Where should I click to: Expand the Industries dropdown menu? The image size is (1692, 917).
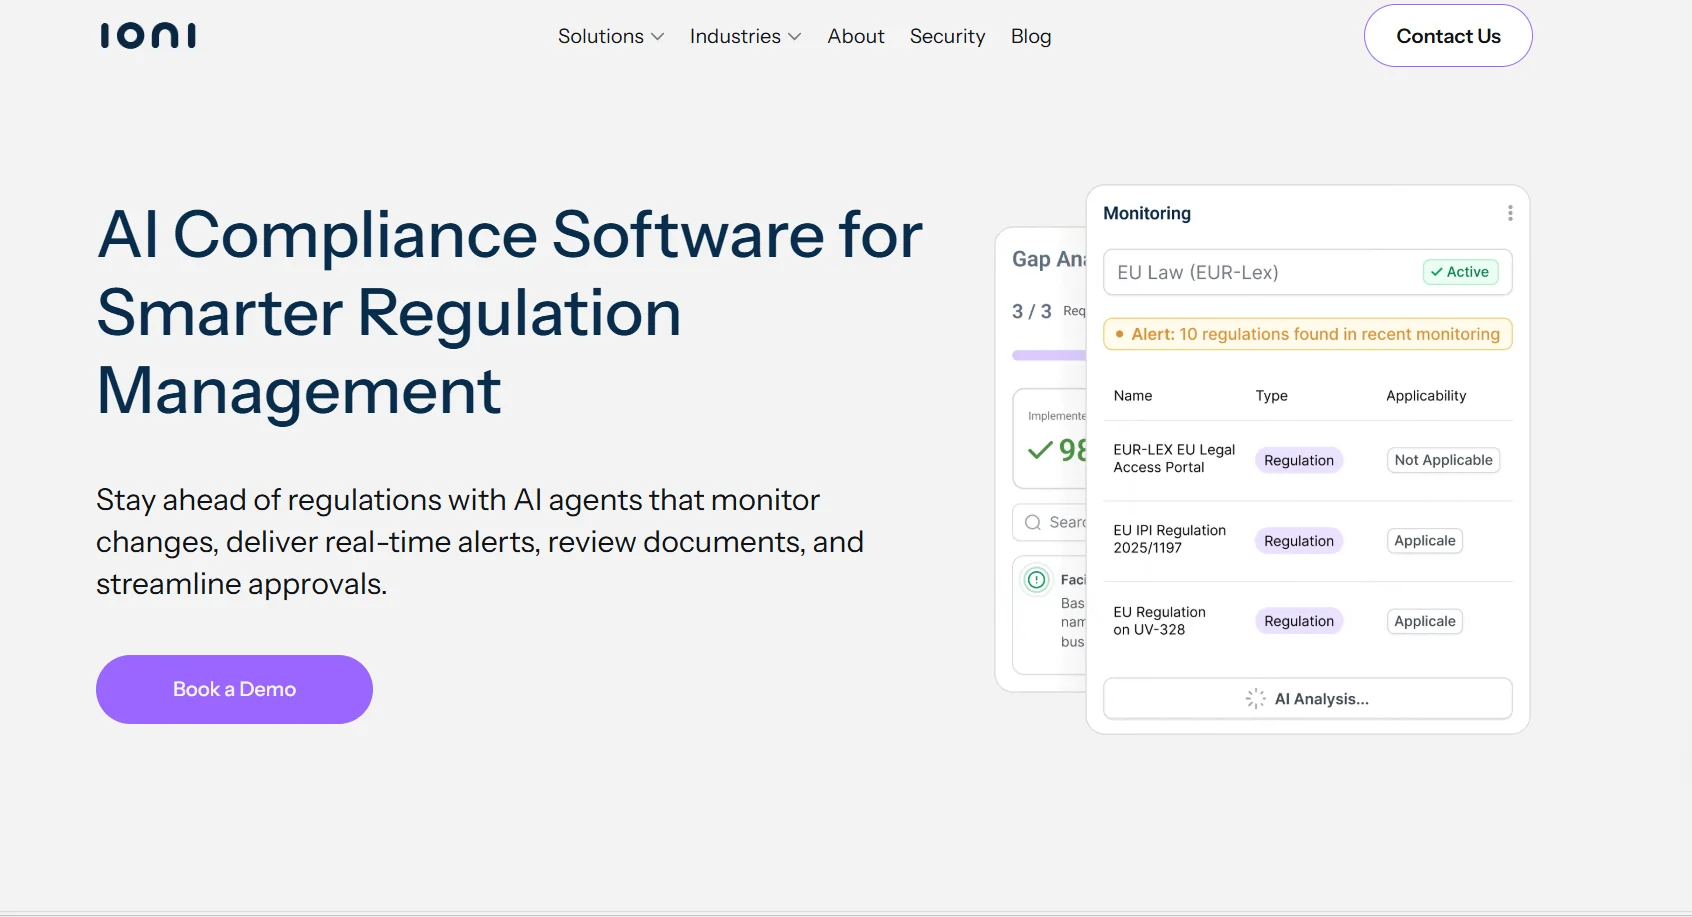[745, 37]
